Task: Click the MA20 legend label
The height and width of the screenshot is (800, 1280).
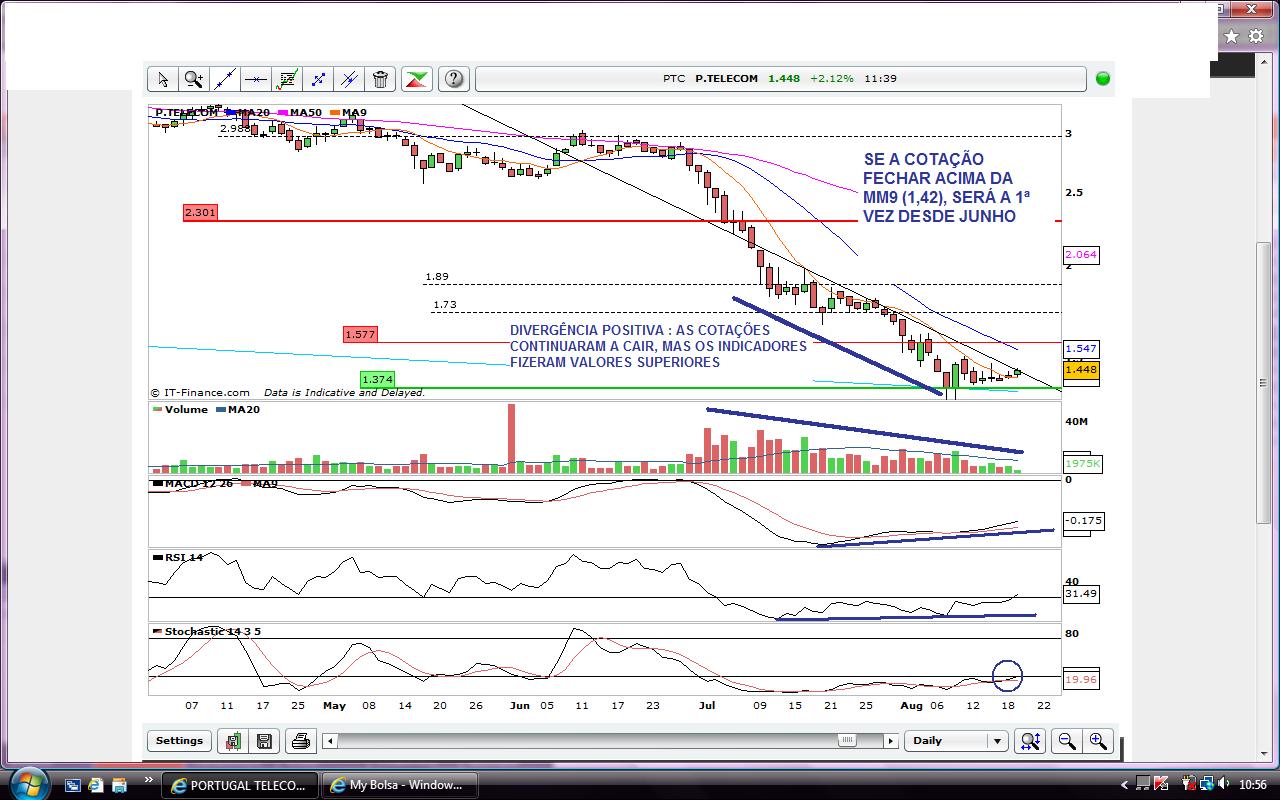Action: 253,113
